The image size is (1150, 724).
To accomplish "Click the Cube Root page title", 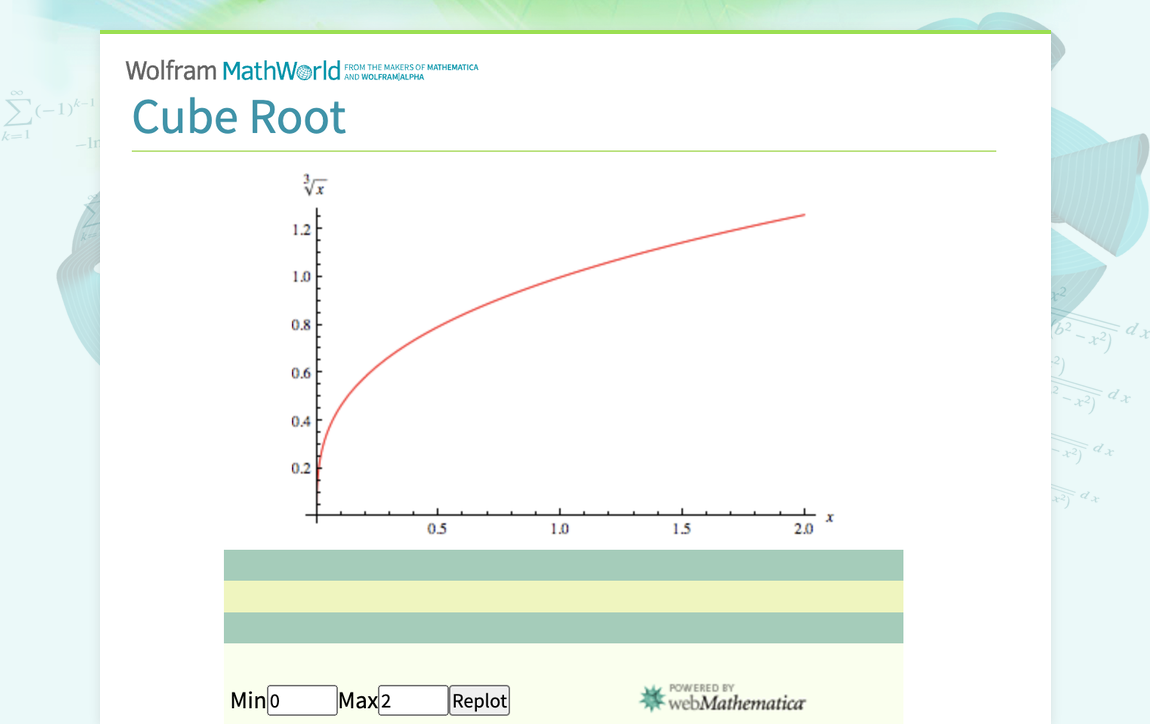I will click(239, 117).
